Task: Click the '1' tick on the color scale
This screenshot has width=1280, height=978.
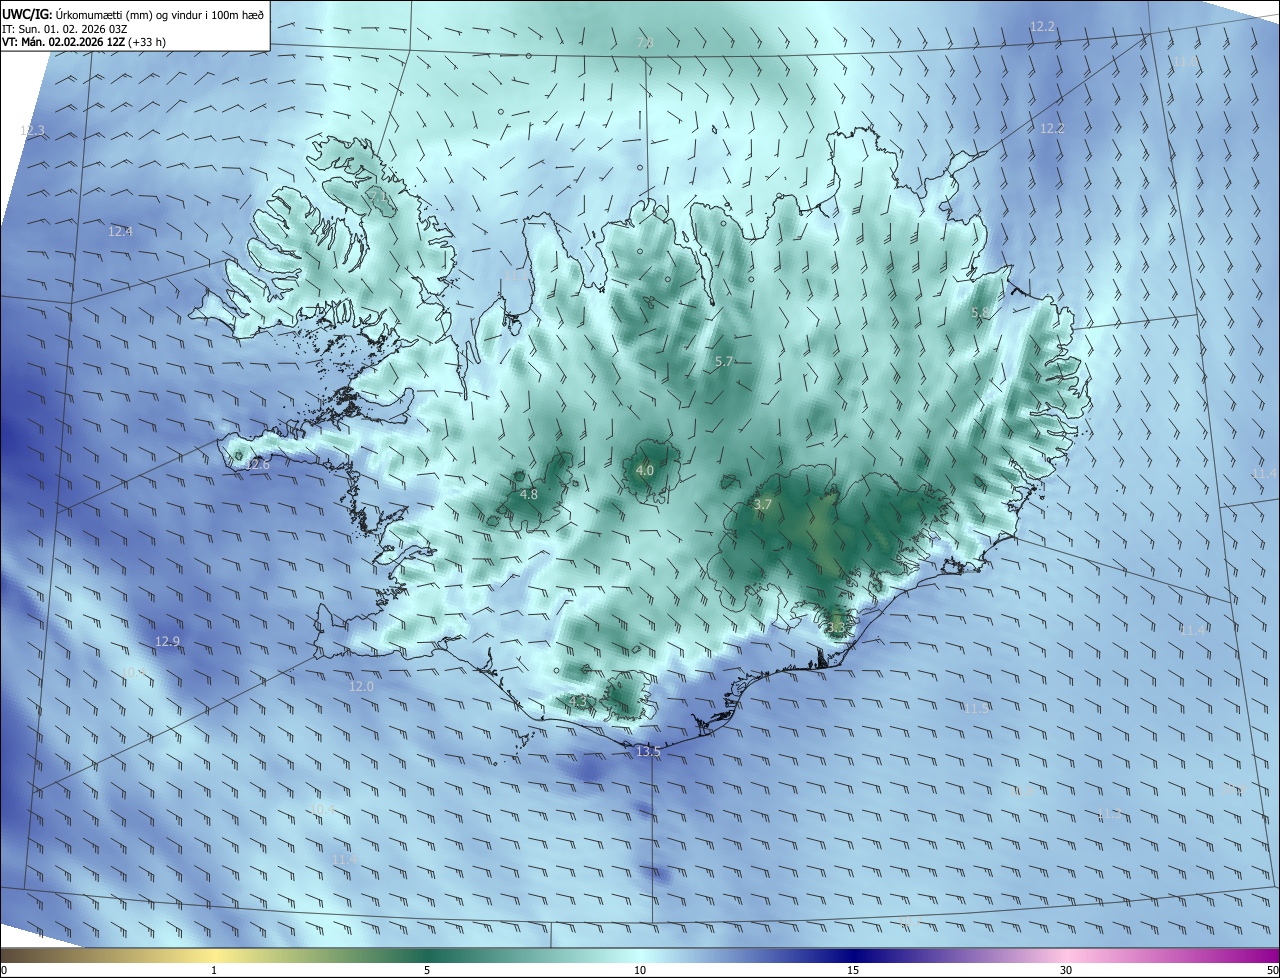Action: pyautogui.click(x=214, y=970)
